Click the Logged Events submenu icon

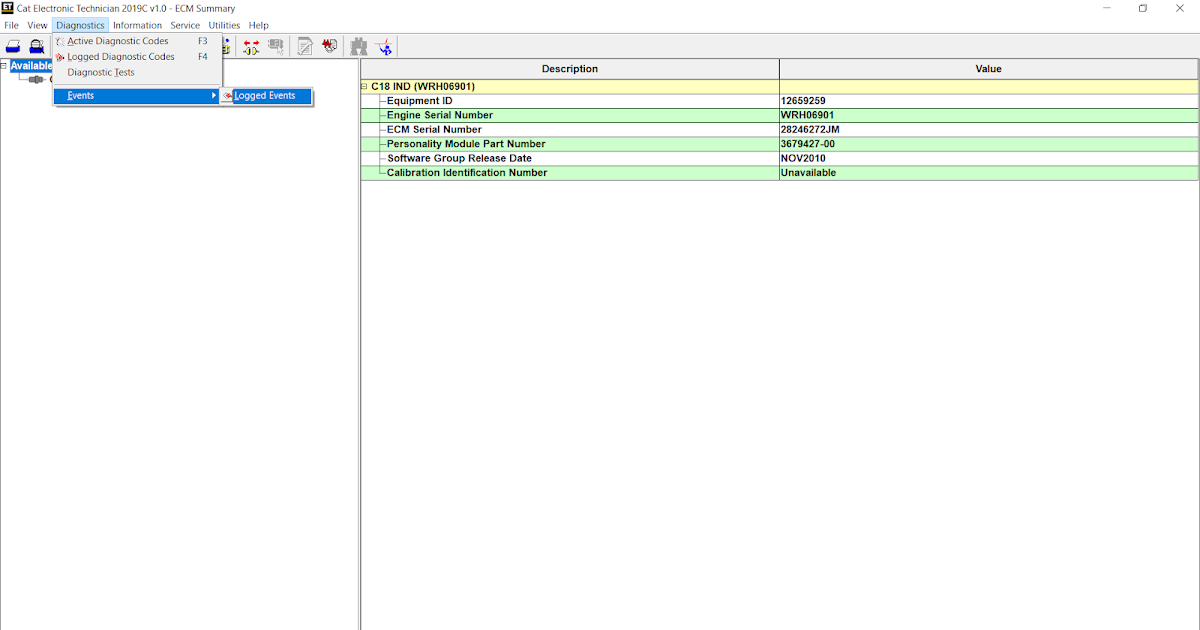click(226, 95)
